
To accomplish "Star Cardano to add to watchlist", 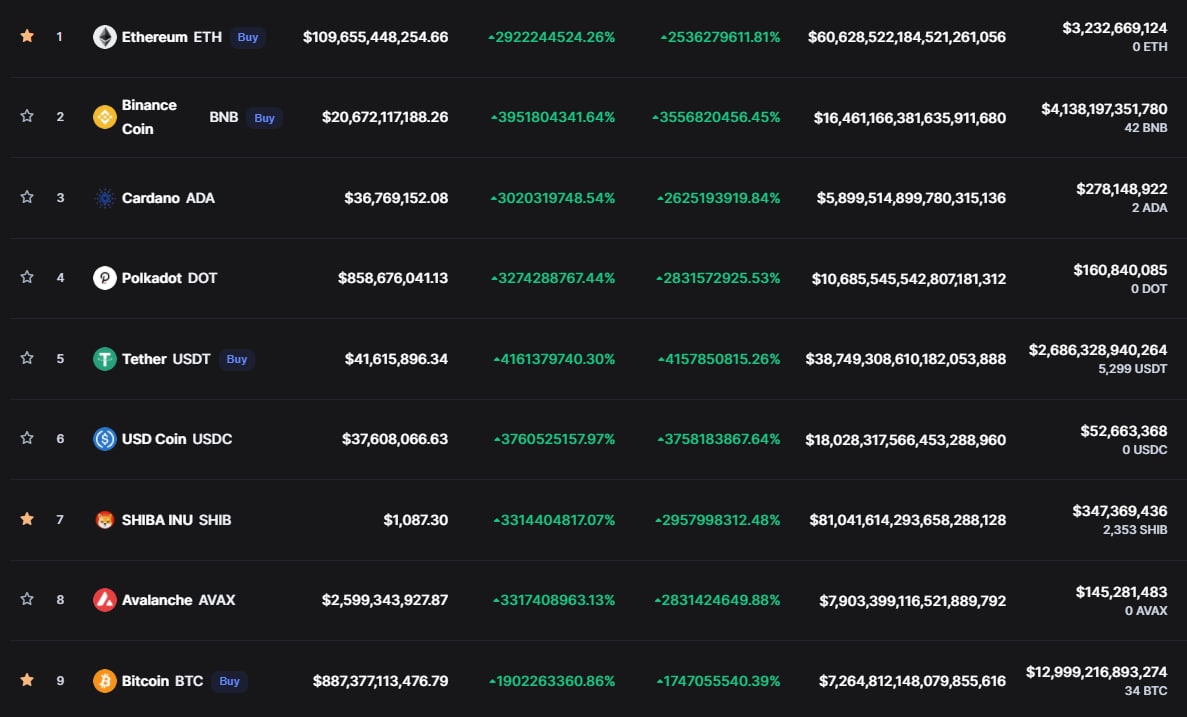I will click(x=27, y=198).
